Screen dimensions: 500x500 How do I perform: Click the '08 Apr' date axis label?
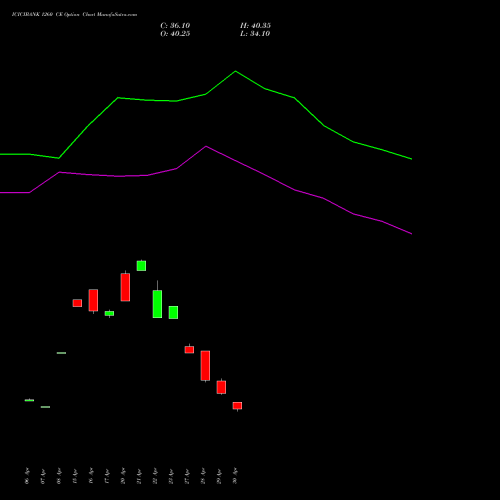[59, 476]
